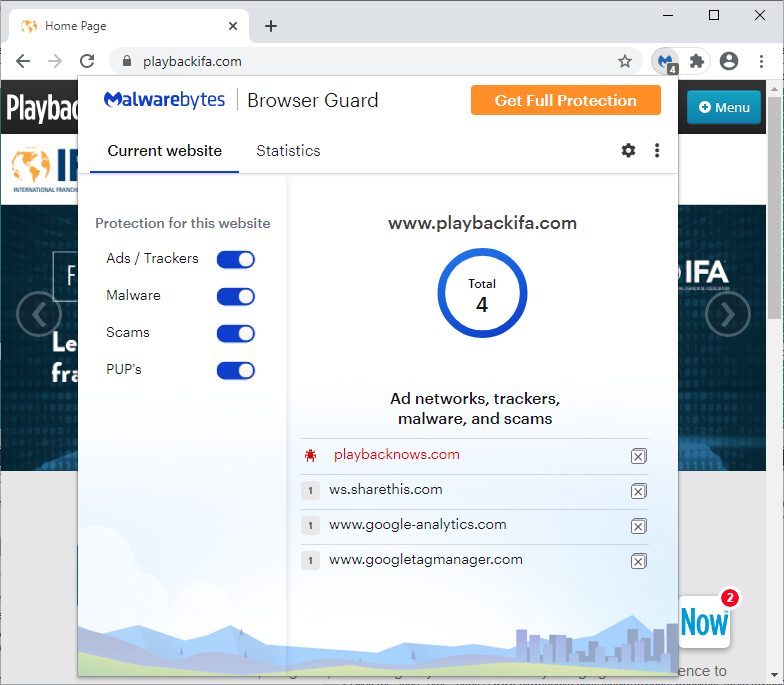Image resolution: width=784 pixels, height=685 pixels.
Task: Go back to previous page
Action: click(23, 61)
